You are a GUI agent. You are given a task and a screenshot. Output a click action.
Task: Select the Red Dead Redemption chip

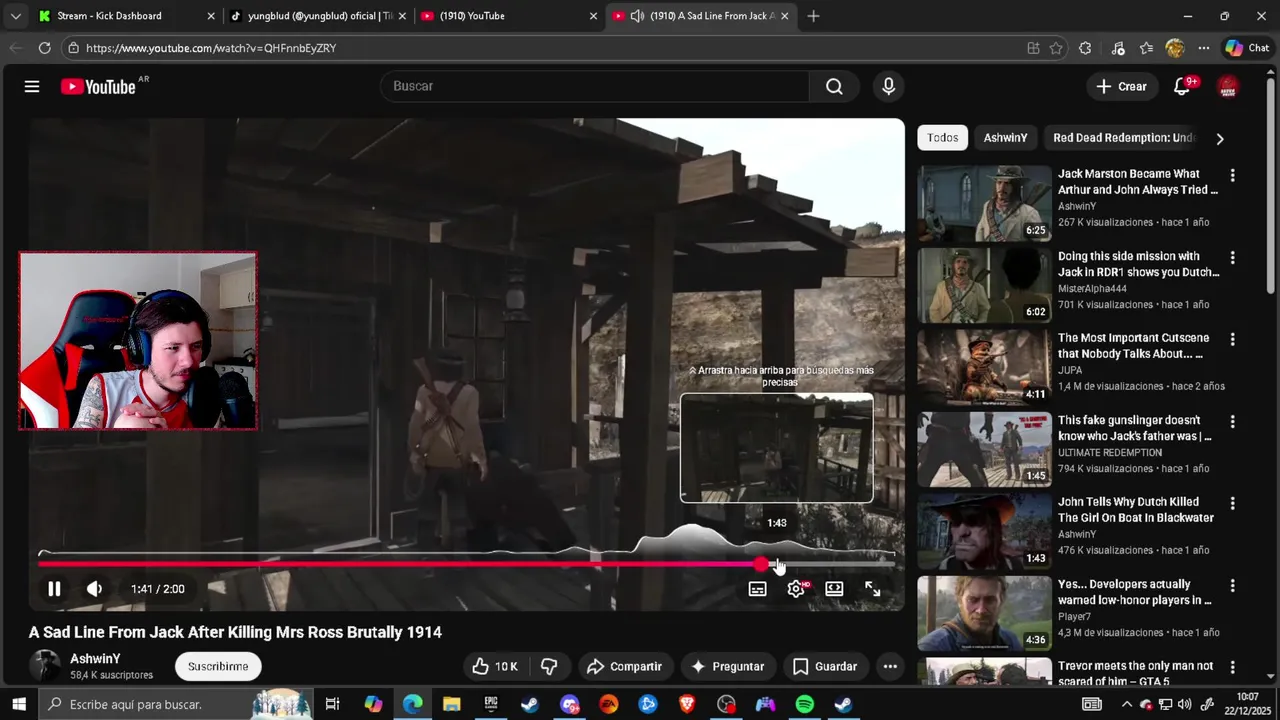tap(1122, 138)
